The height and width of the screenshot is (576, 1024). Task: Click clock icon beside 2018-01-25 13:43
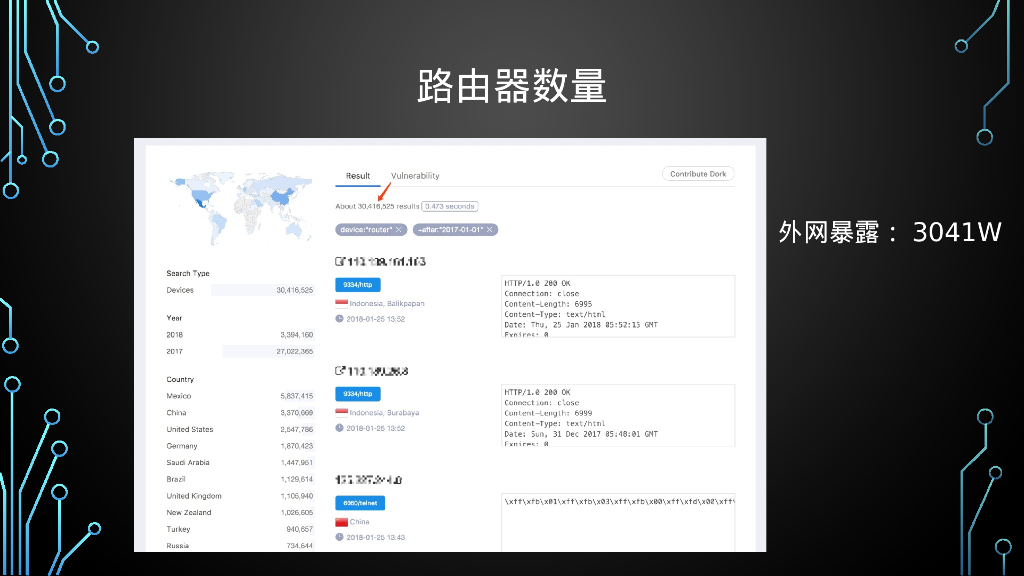tap(340, 537)
